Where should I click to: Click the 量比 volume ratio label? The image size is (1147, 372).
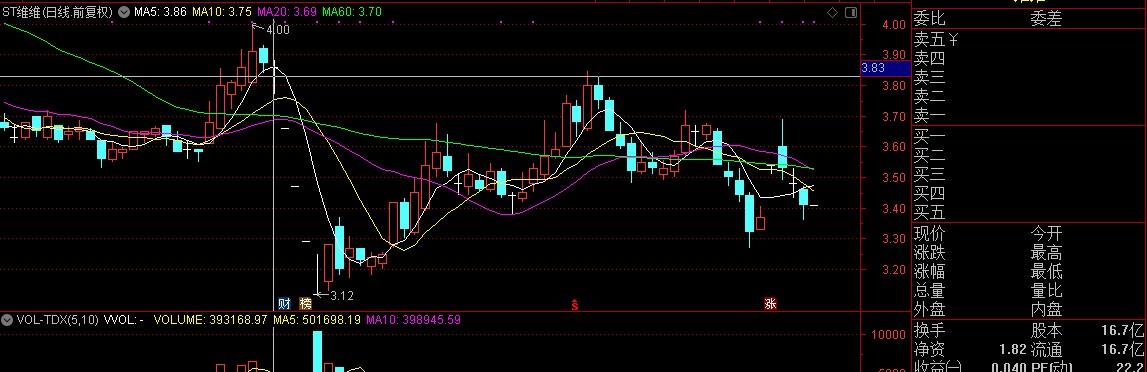coord(1046,291)
